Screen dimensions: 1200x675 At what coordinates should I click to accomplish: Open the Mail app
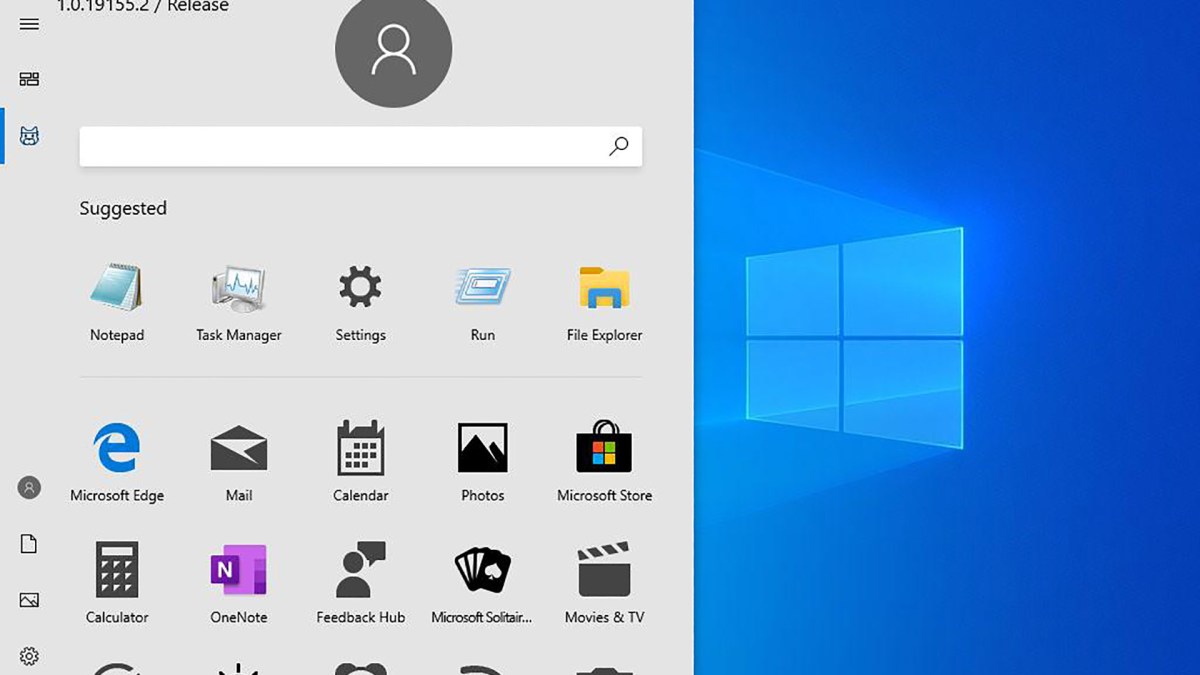tap(239, 461)
